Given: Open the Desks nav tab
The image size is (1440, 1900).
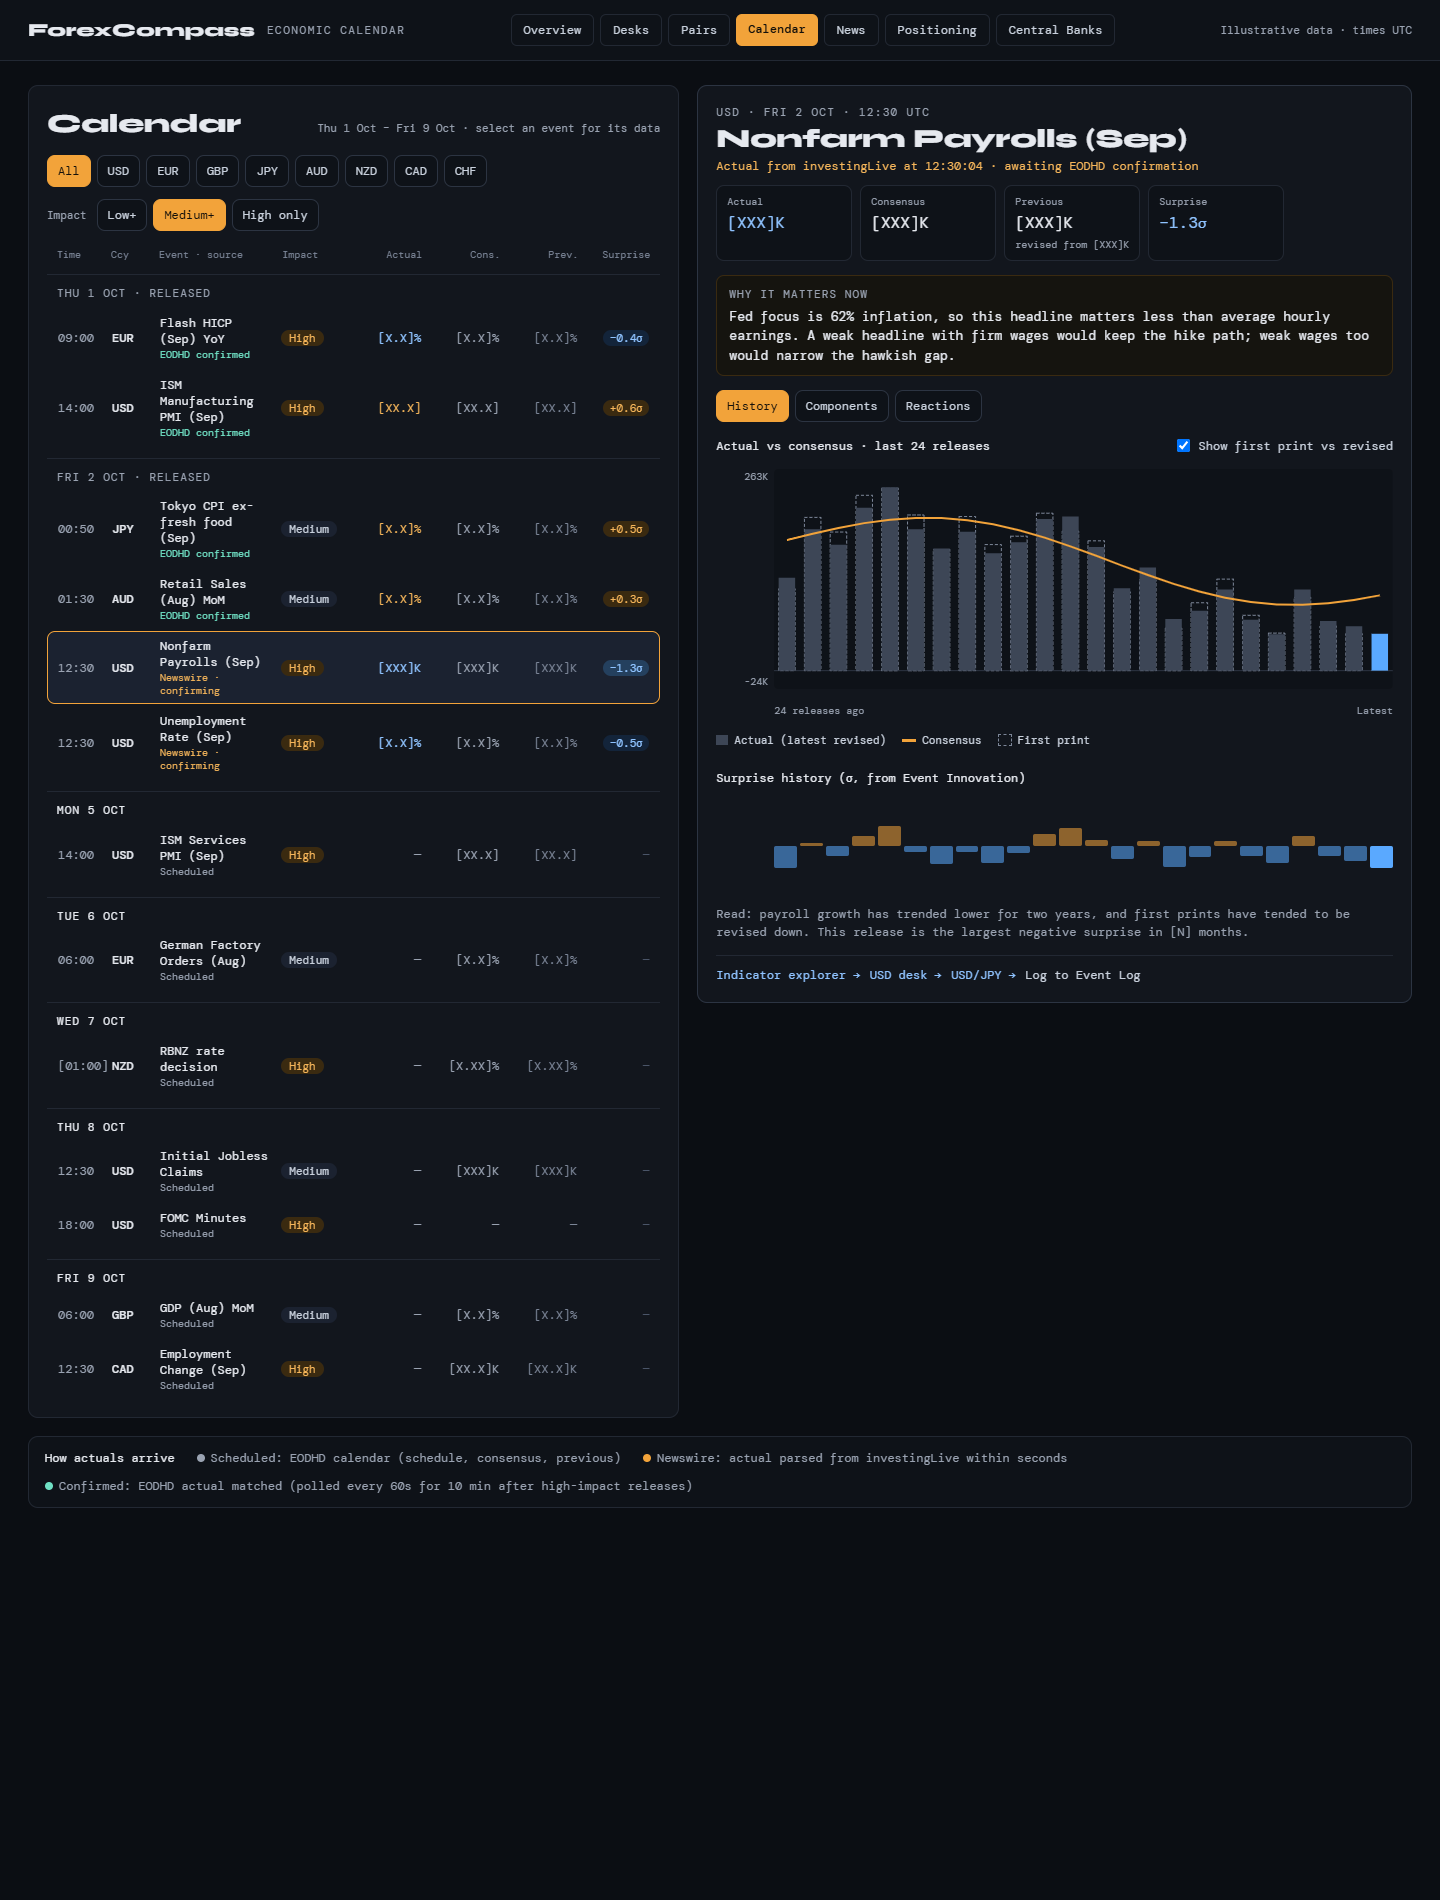Looking at the screenshot, I should point(631,30).
